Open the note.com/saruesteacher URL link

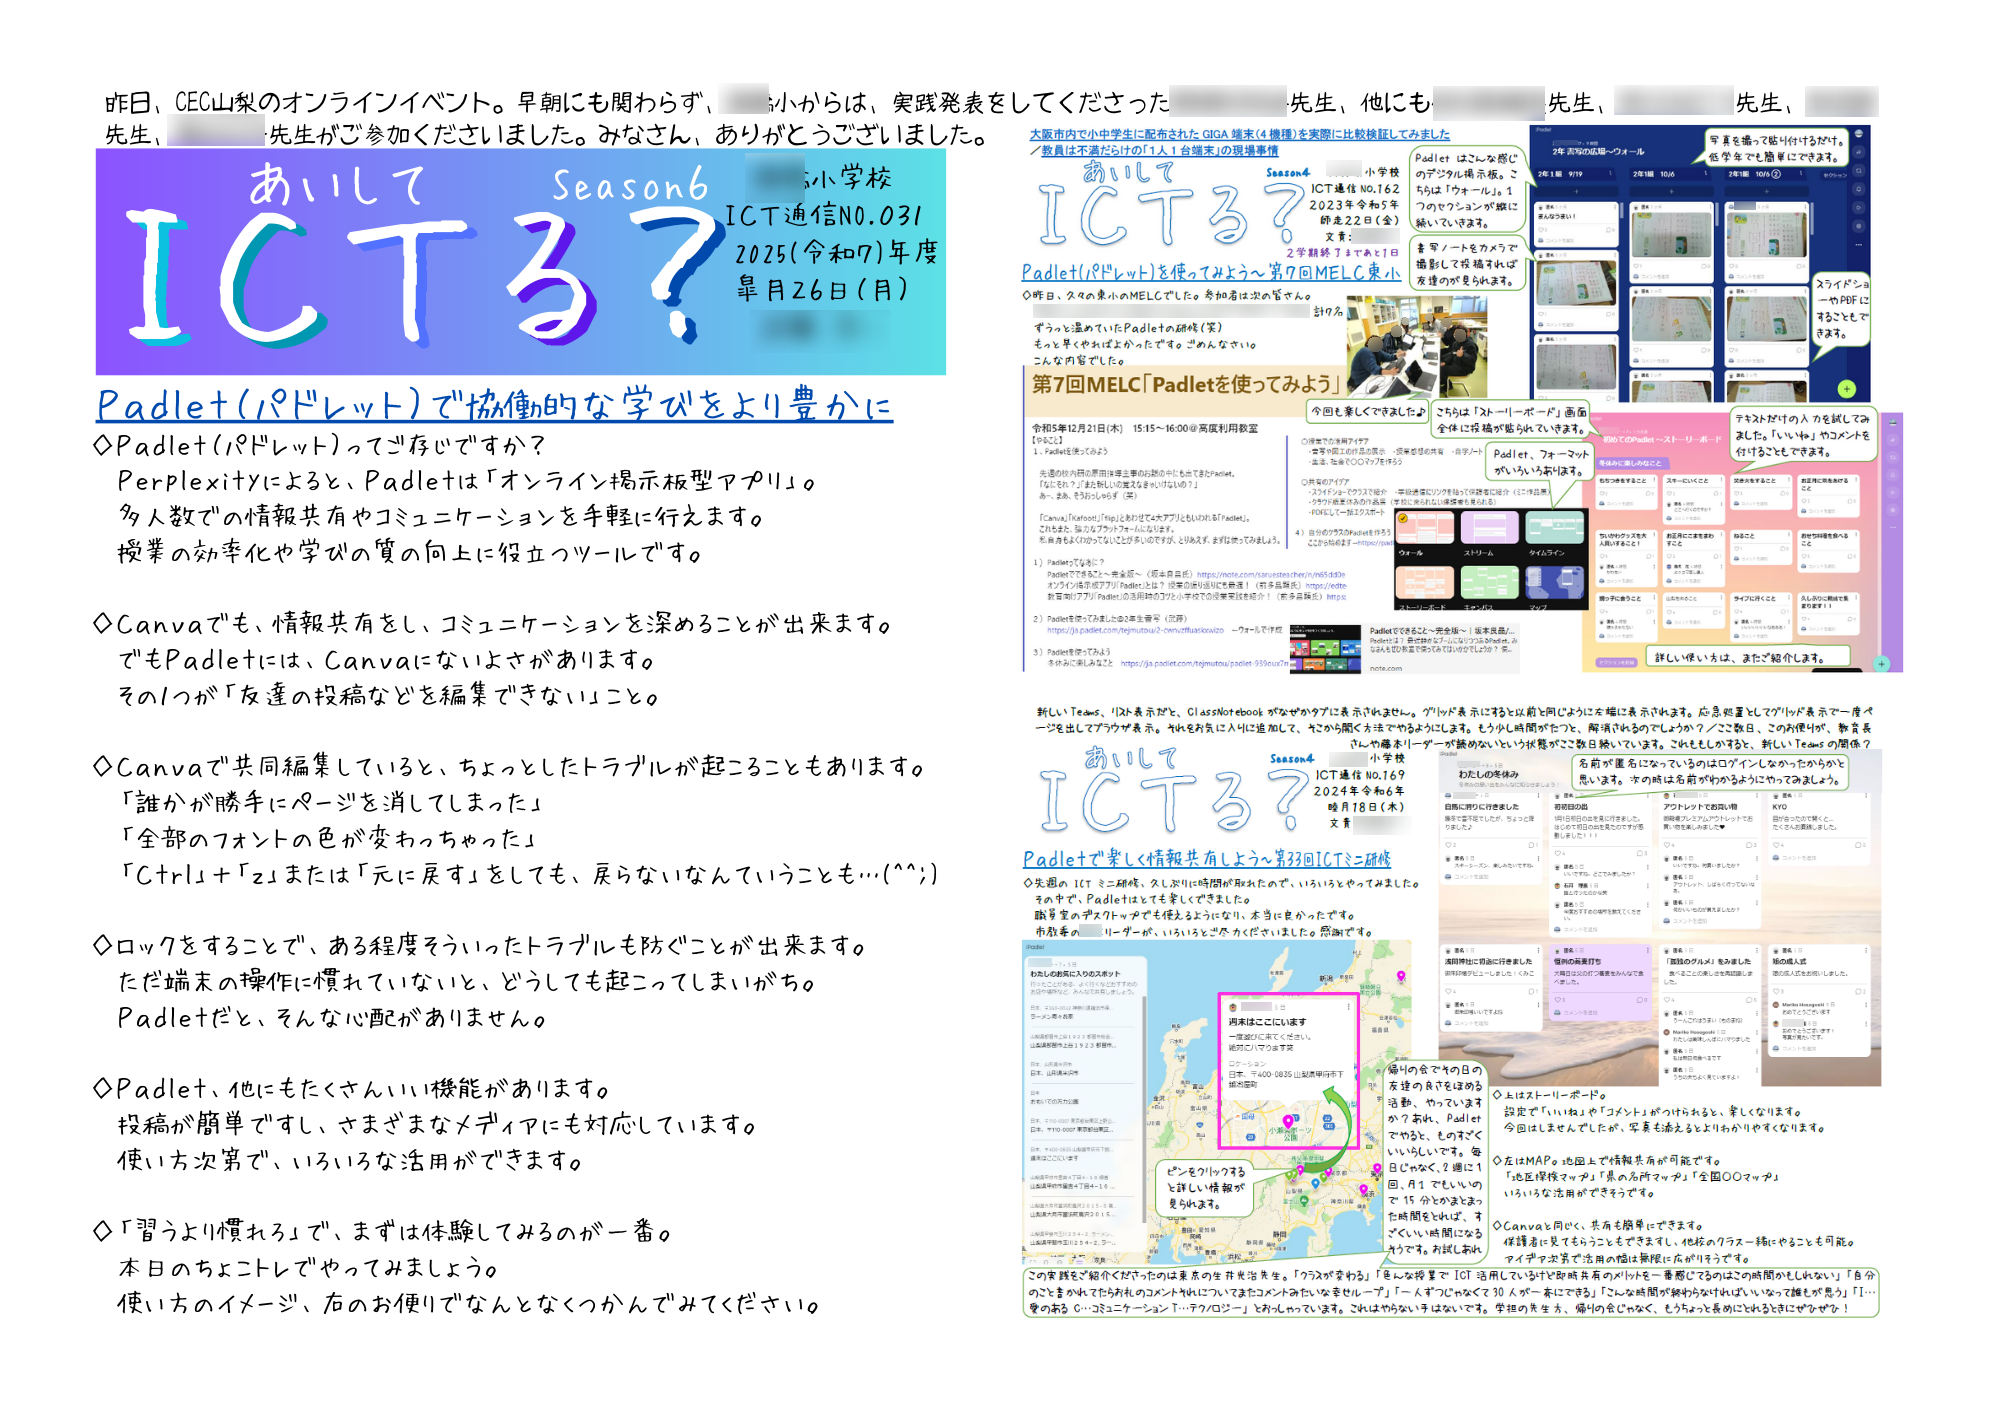pyautogui.click(x=1271, y=575)
